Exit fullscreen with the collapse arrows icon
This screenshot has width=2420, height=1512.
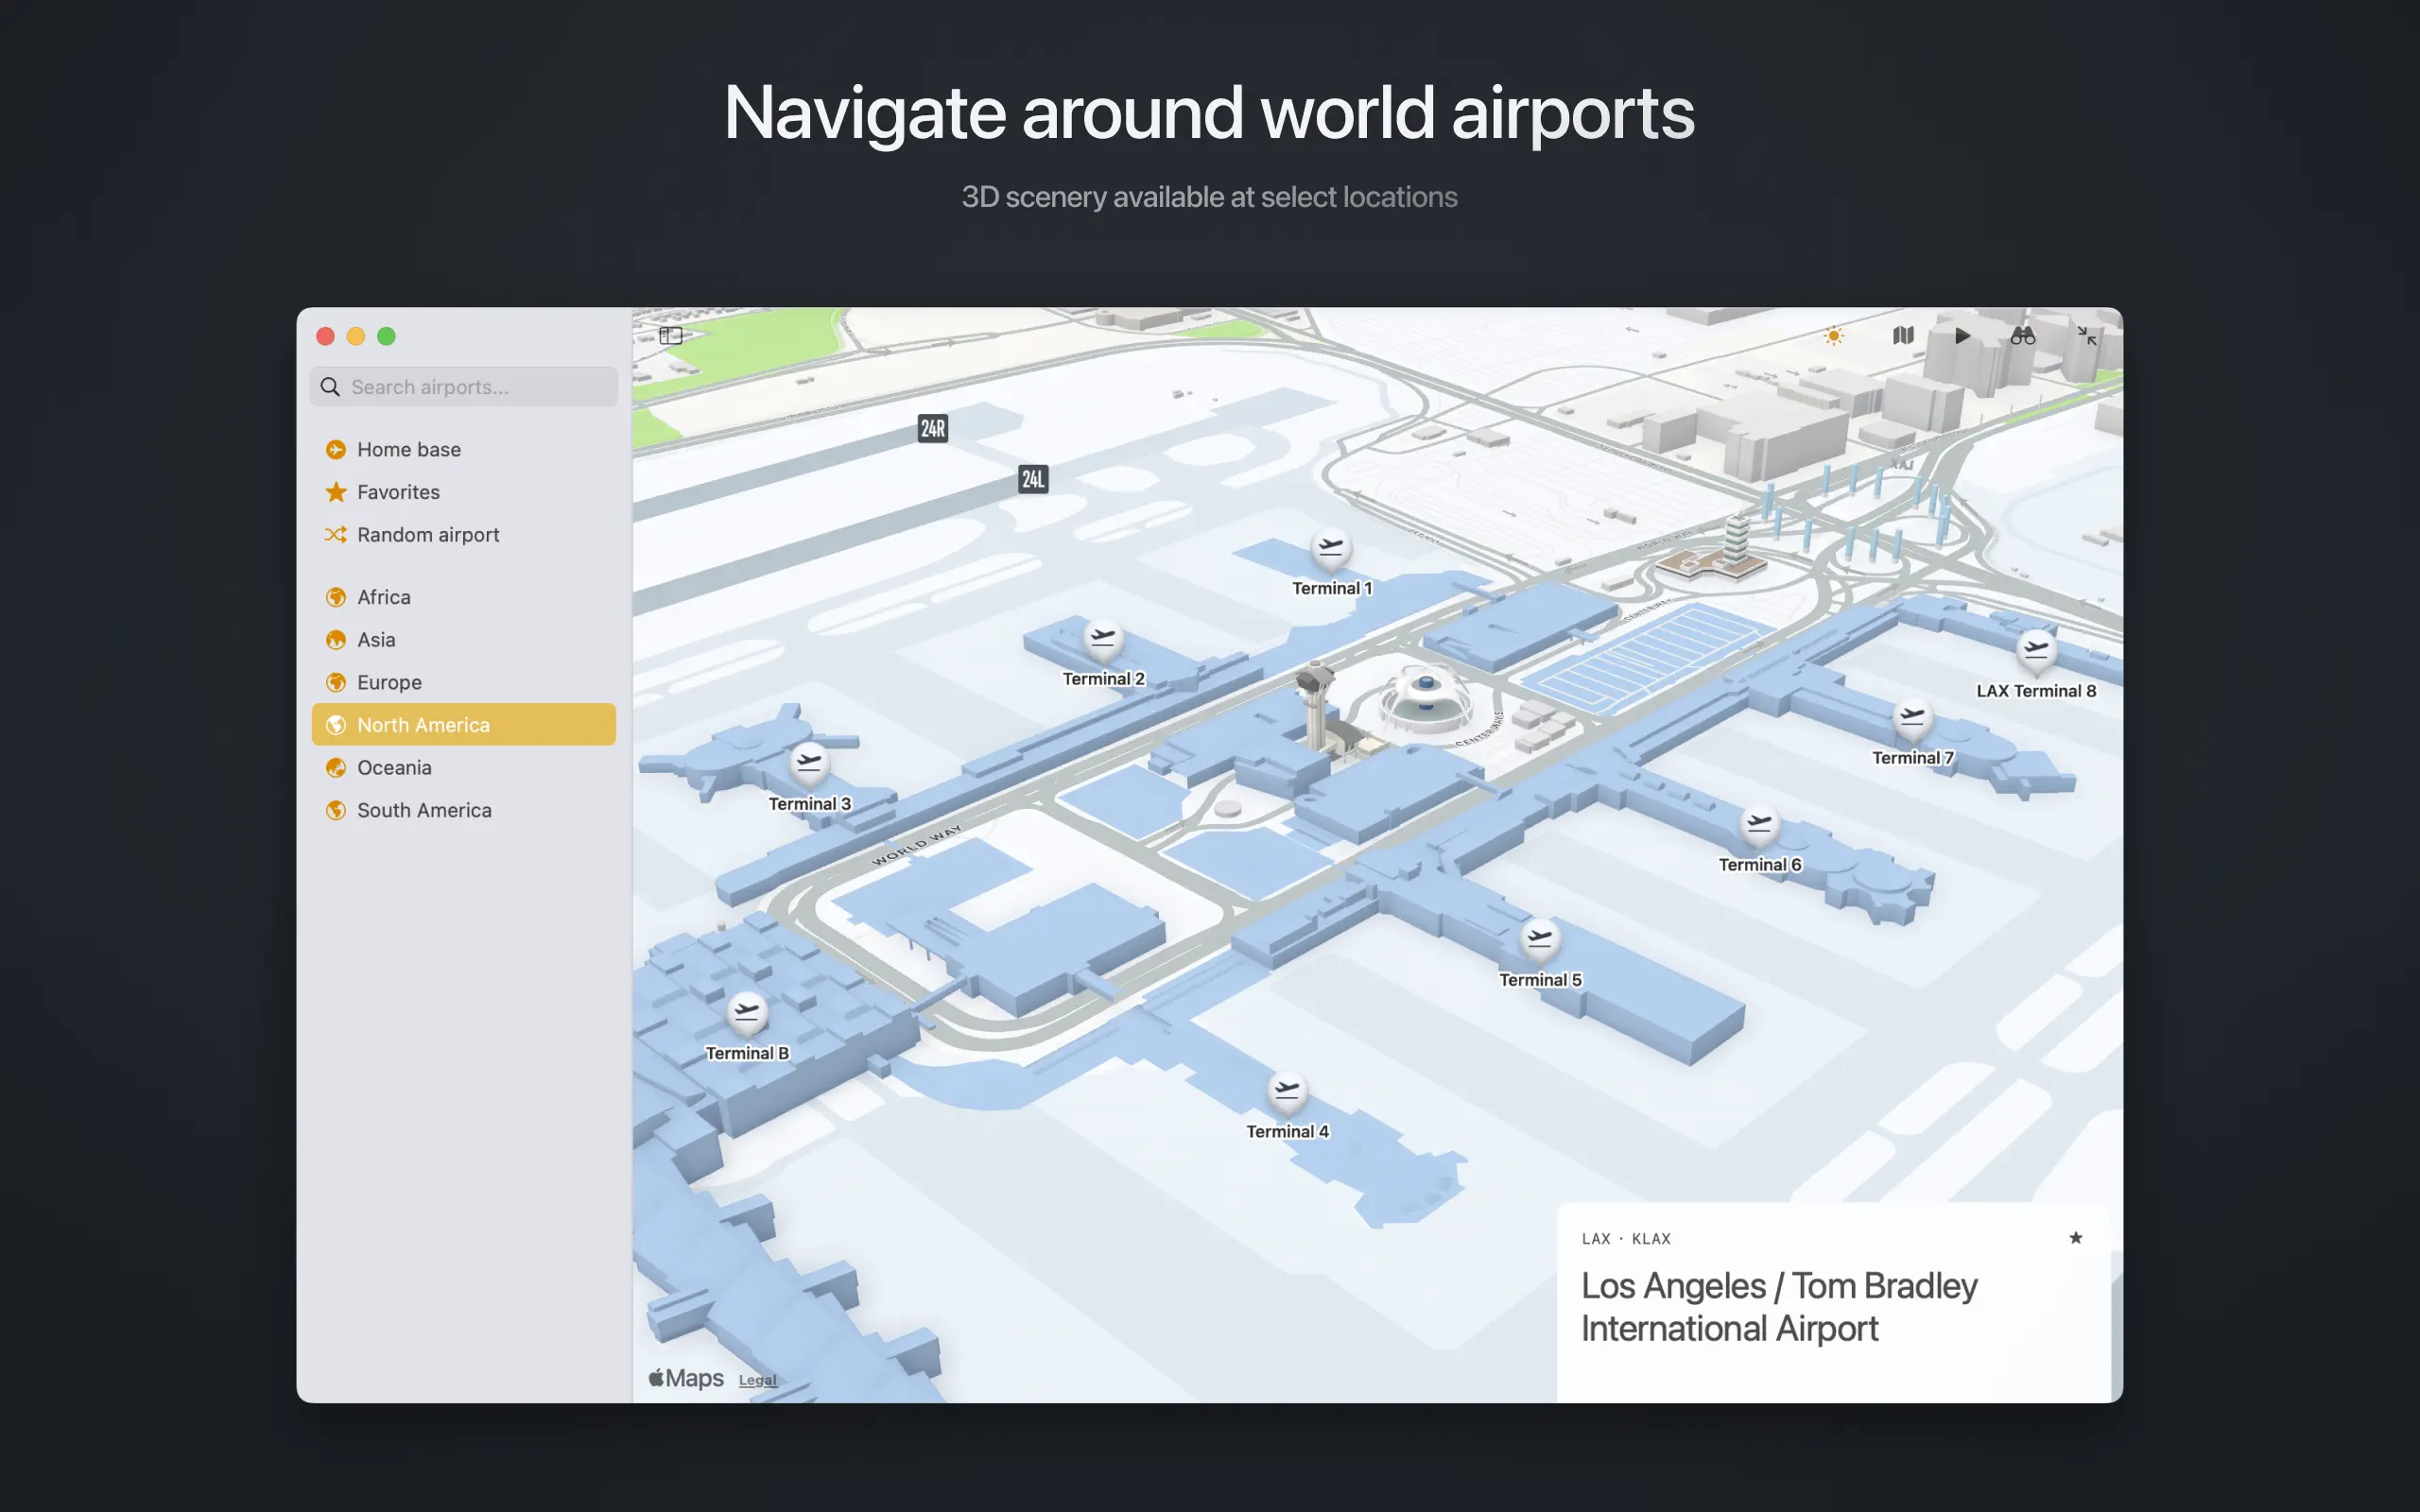[2087, 336]
